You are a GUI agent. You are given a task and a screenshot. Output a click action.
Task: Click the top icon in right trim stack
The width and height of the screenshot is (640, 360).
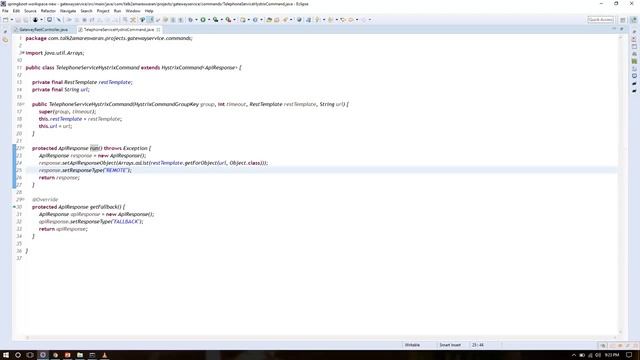pos(634,31)
